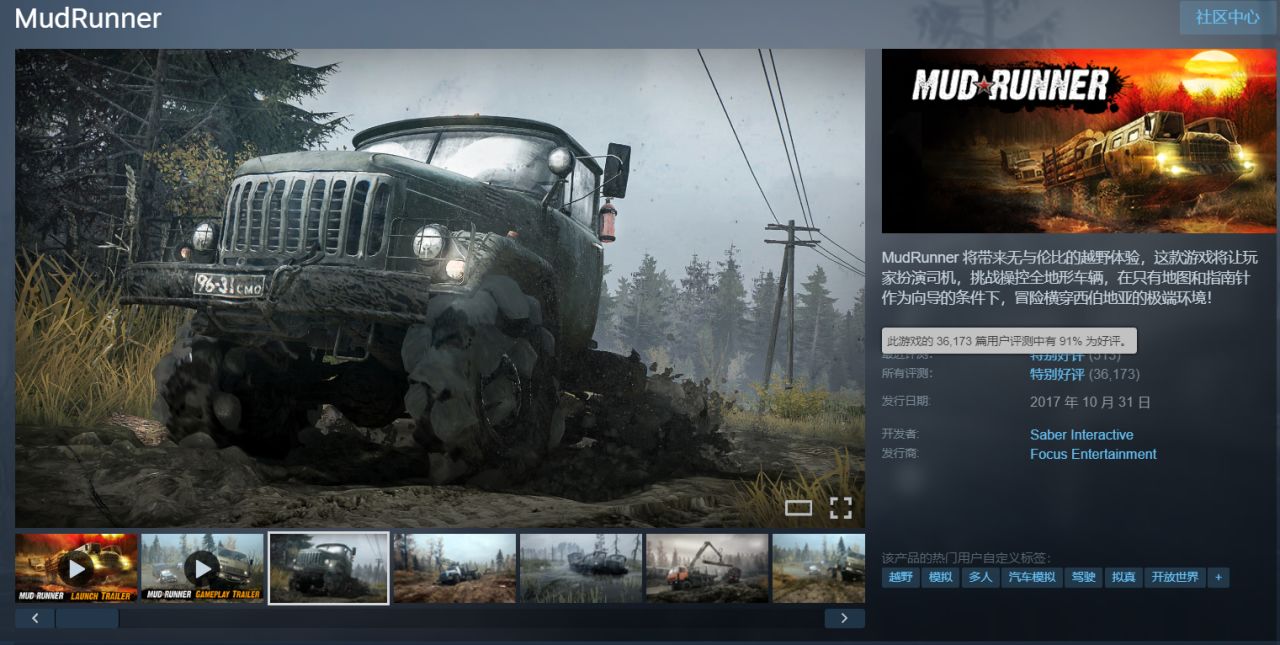1280x645 pixels.
Task: Click the 驾驶 tag
Action: point(1083,577)
